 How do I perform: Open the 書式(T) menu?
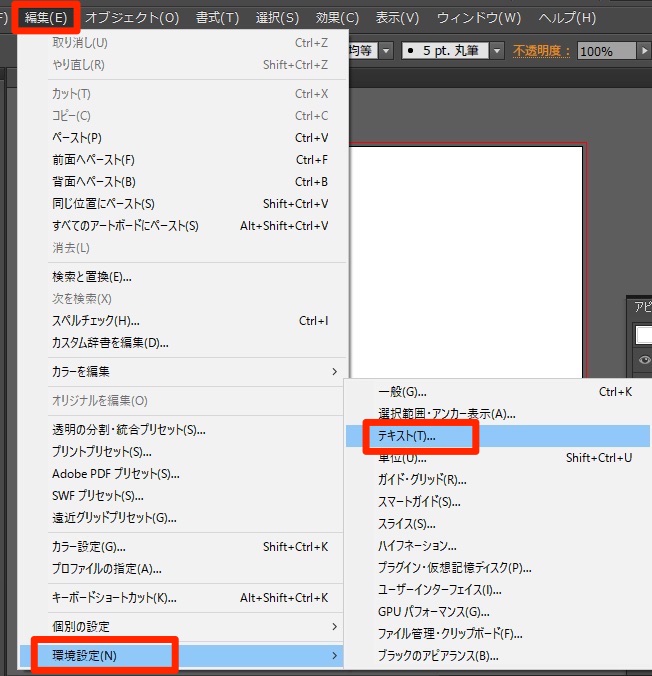coord(217,18)
